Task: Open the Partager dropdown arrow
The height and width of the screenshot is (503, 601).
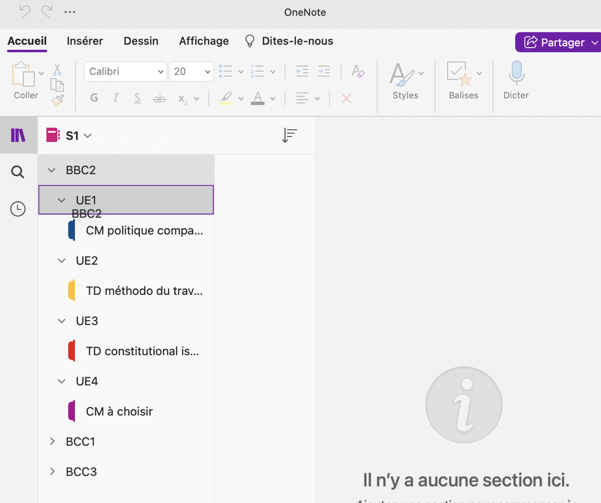Action: tap(594, 43)
